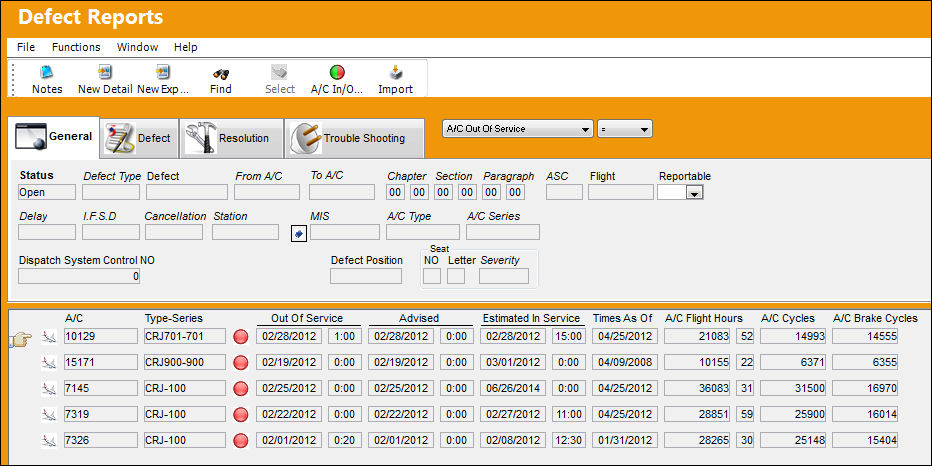Click the Select toolbar icon
This screenshot has height=466, width=932.
click(x=279, y=73)
